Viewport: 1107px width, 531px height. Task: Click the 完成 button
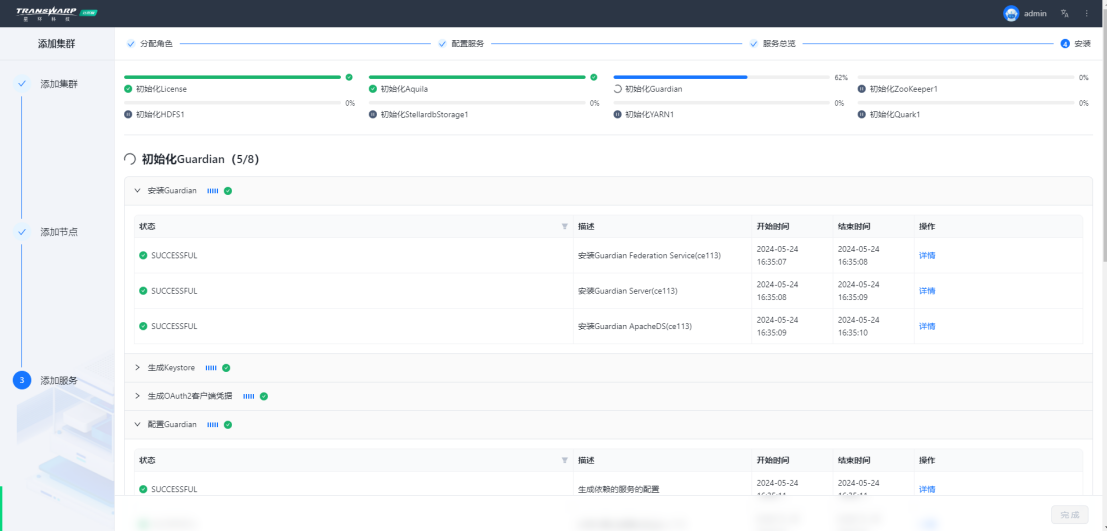(1070, 515)
